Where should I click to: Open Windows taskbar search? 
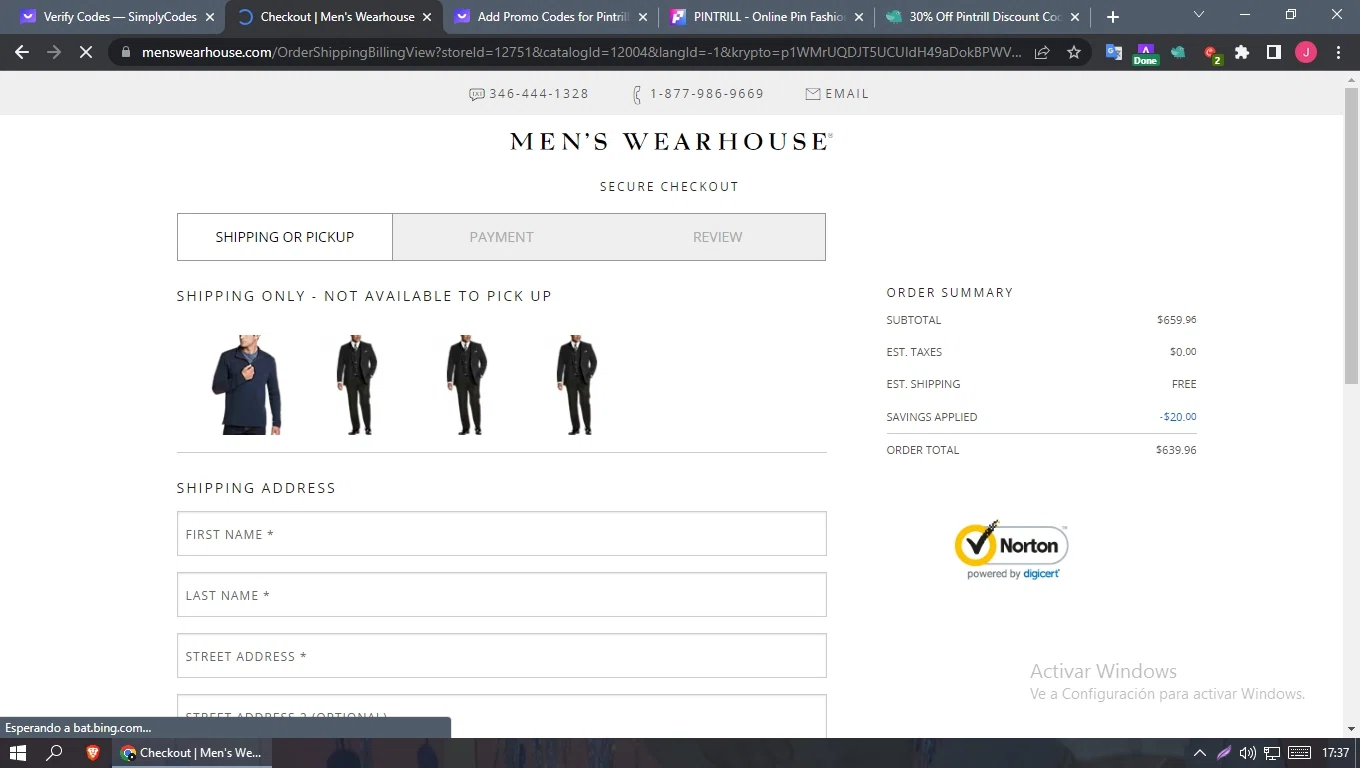pyautogui.click(x=55, y=753)
